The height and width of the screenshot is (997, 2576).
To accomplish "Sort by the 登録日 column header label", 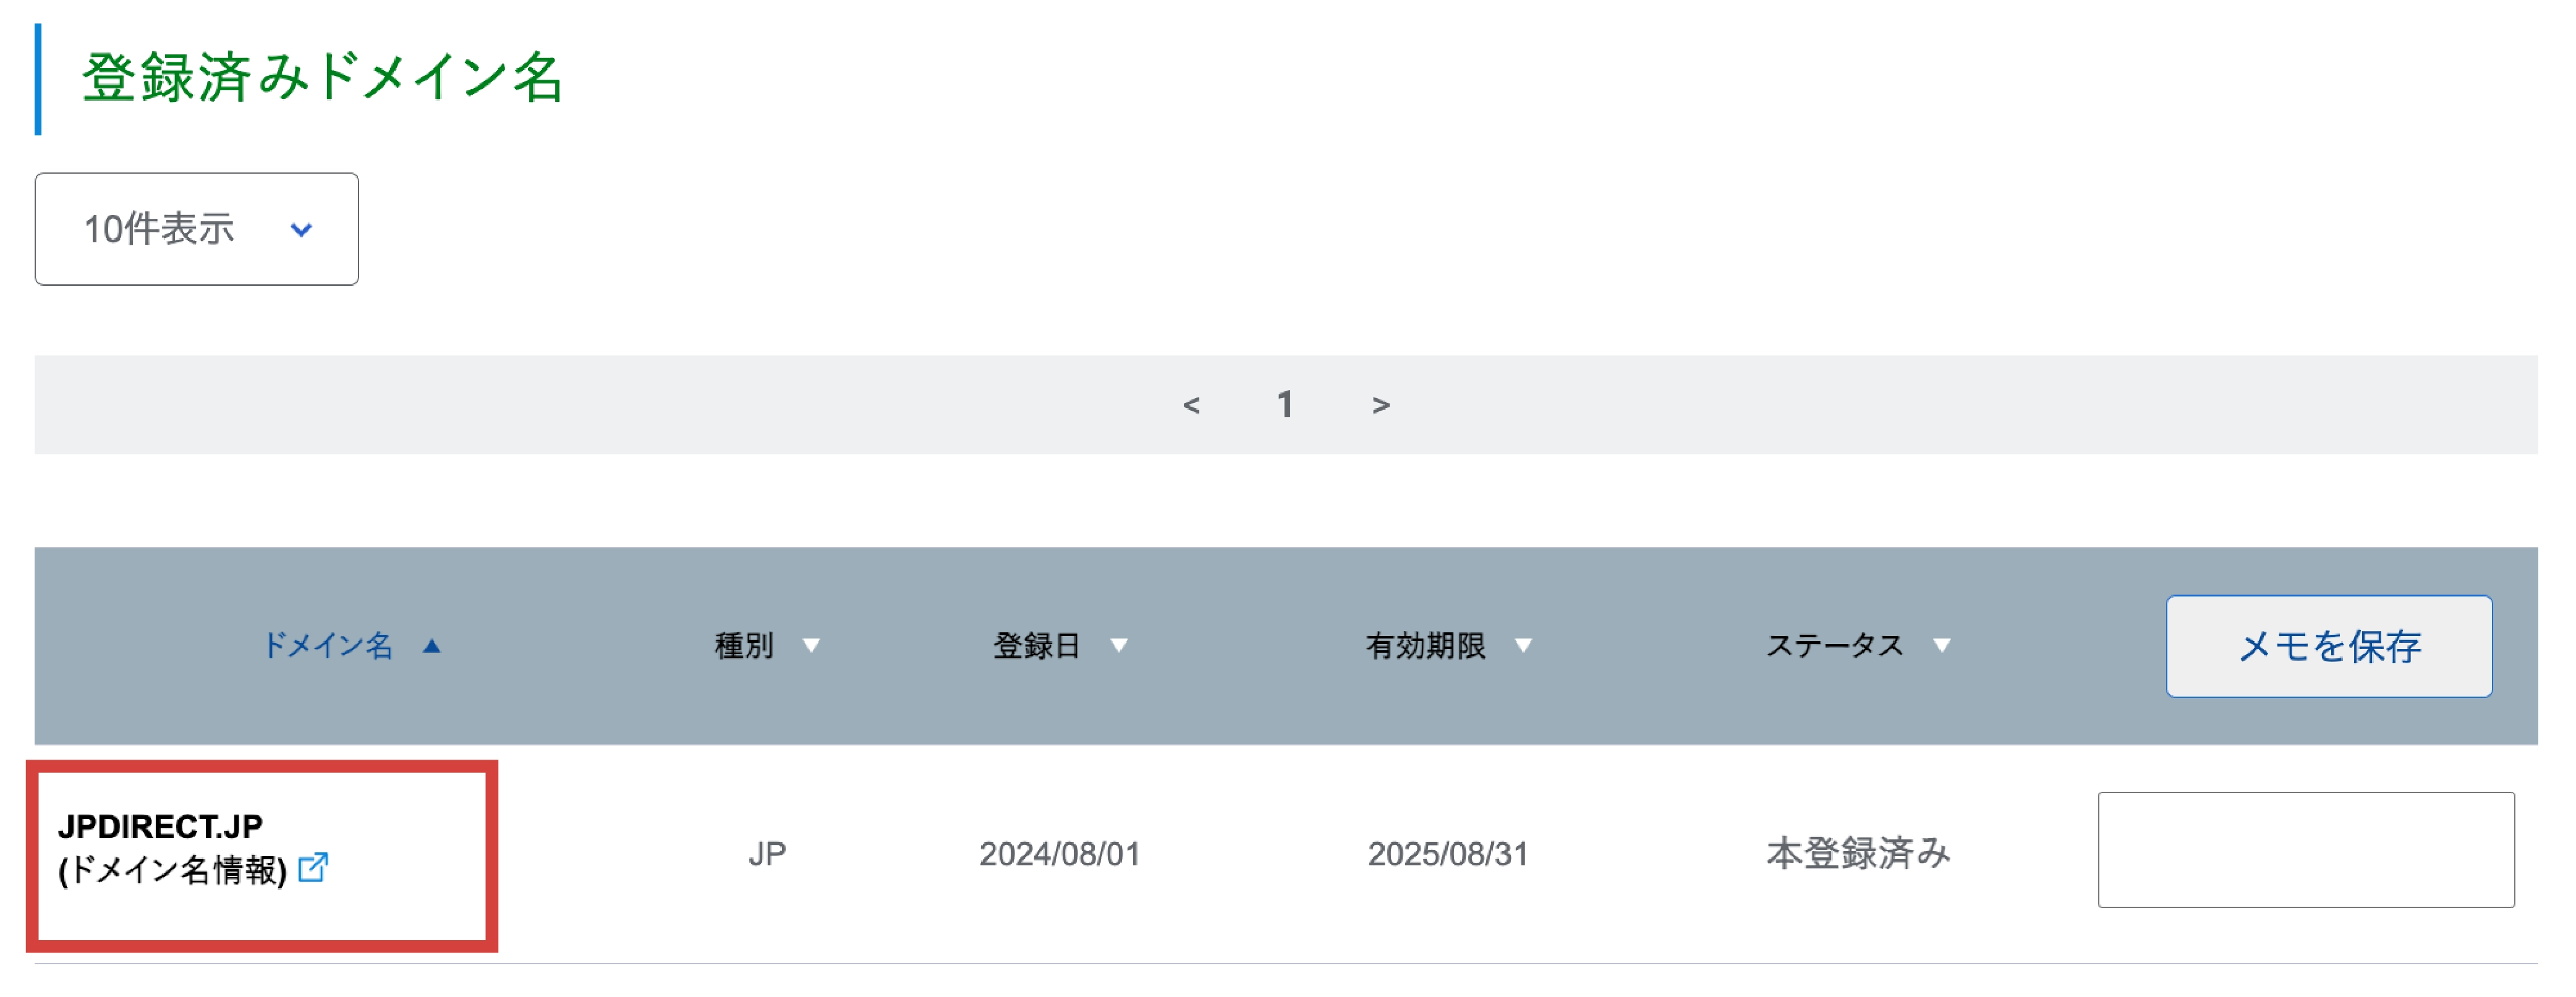I will tap(1036, 646).
